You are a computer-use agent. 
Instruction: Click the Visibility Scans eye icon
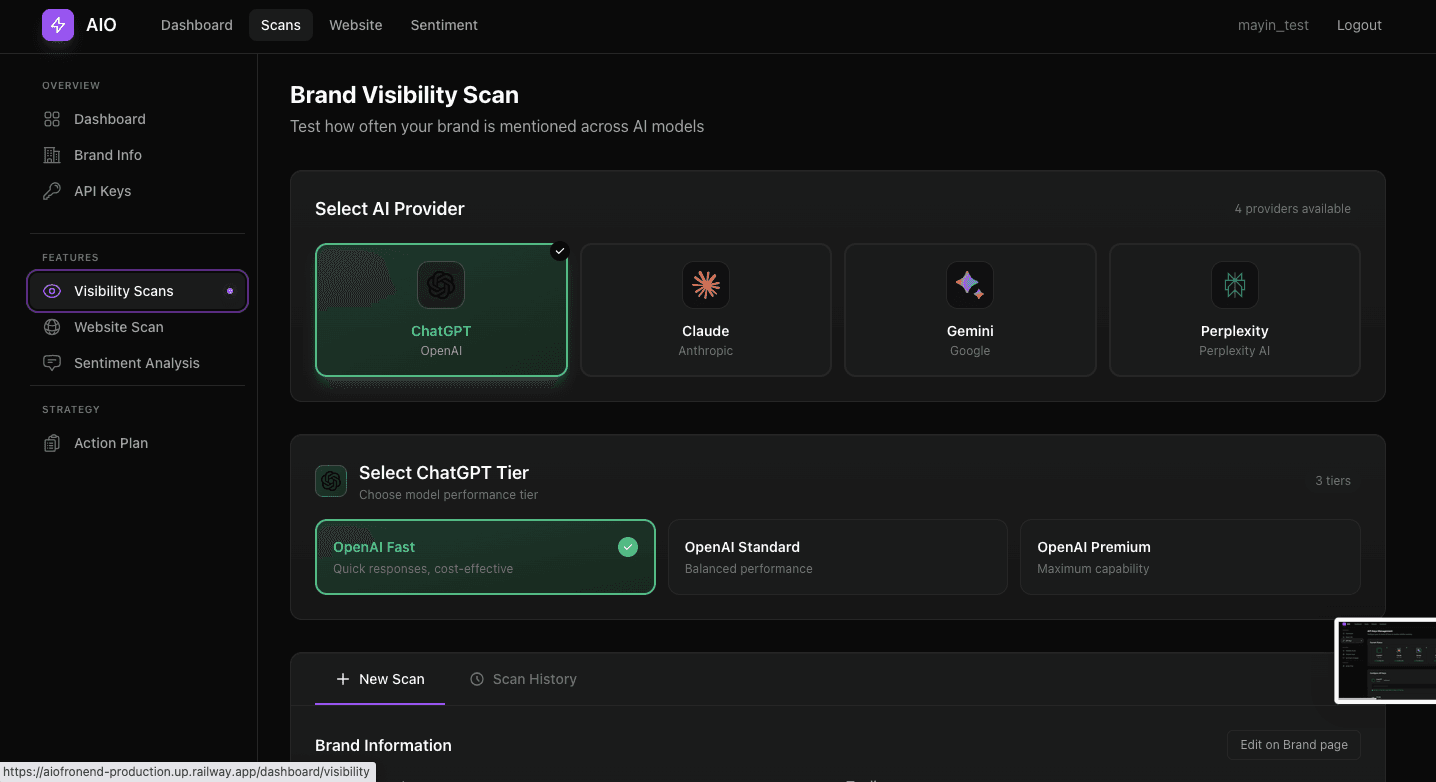click(x=52, y=291)
